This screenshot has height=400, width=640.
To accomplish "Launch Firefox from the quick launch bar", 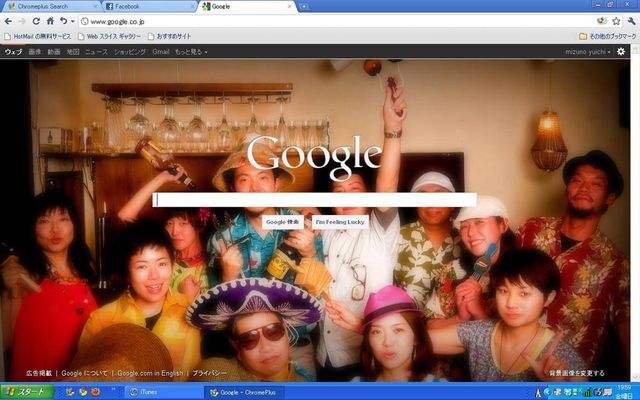I will [96, 392].
